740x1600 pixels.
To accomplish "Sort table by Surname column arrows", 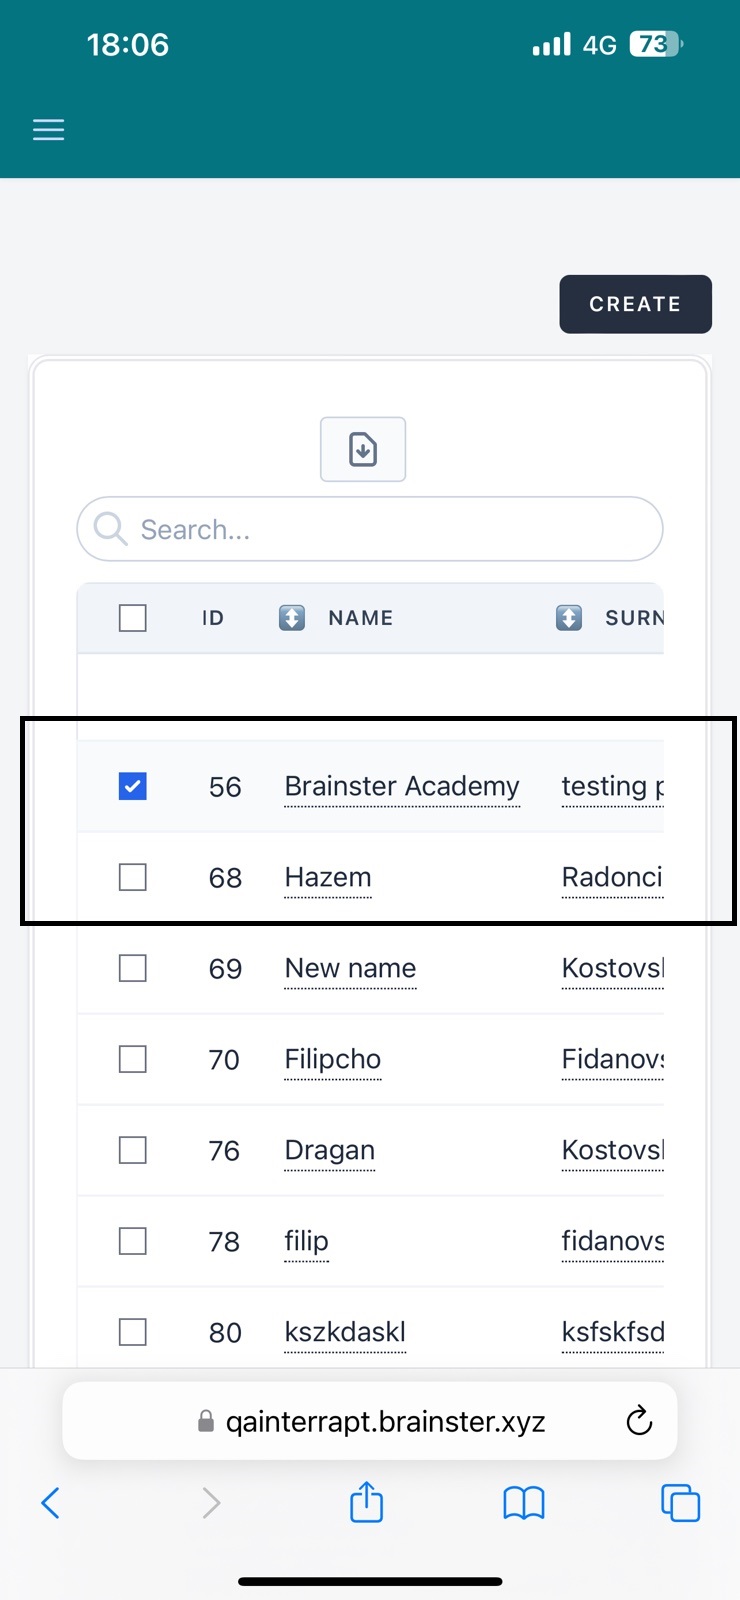I will pyautogui.click(x=569, y=618).
